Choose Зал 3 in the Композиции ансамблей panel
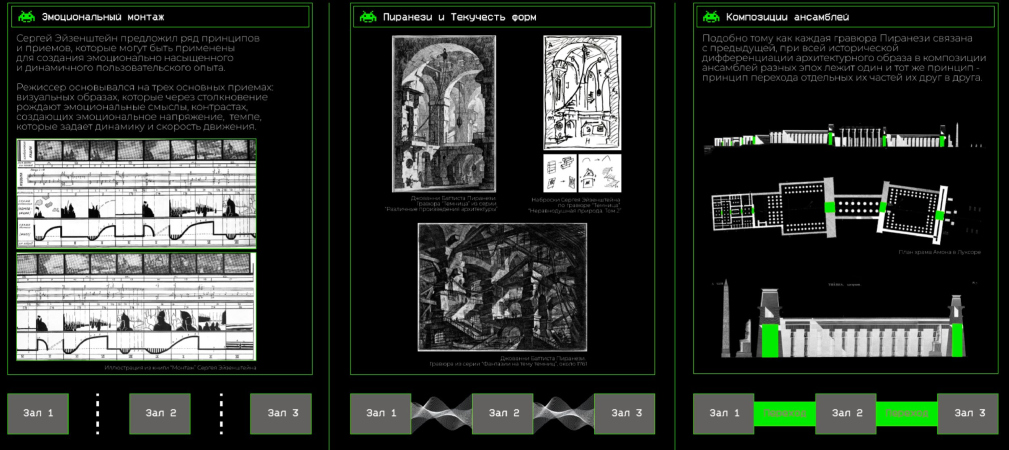Image resolution: width=1009 pixels, height=450 pixels. 968,413
